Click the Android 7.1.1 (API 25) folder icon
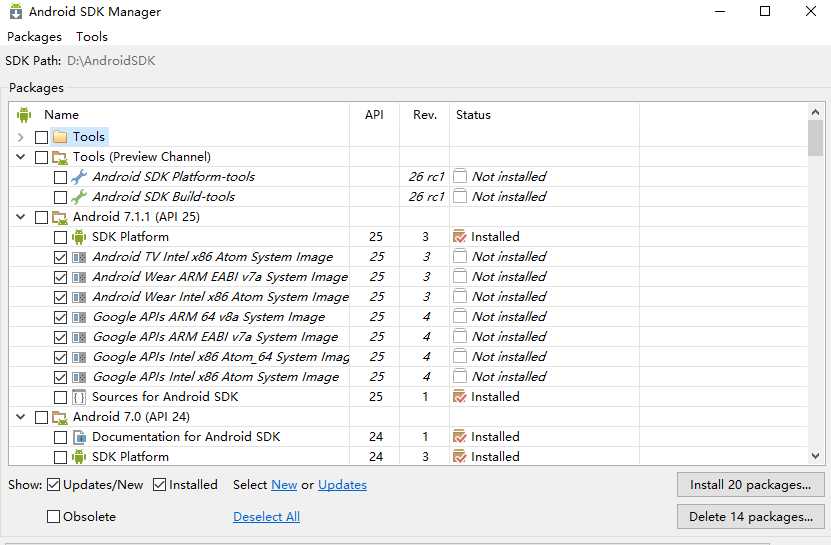831x545 pixels. point(60,217)
